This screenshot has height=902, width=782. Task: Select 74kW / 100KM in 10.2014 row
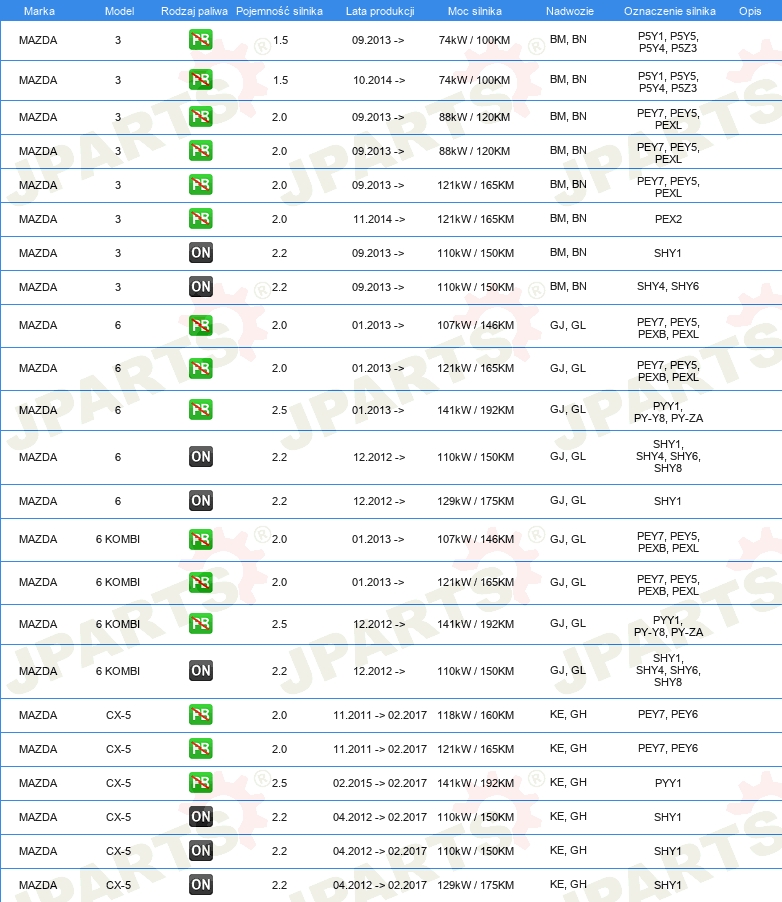[x=474, y=80]
